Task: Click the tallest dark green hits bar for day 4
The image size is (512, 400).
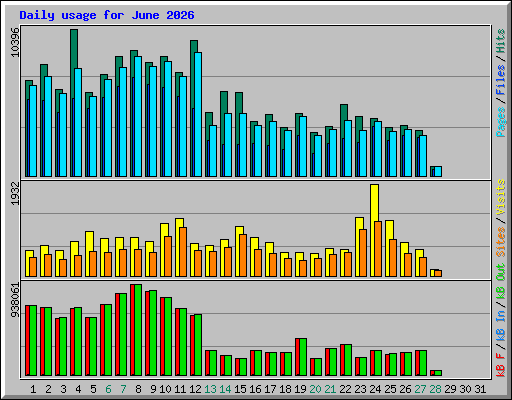Action: pyautogui.click(x=74, y=48)
